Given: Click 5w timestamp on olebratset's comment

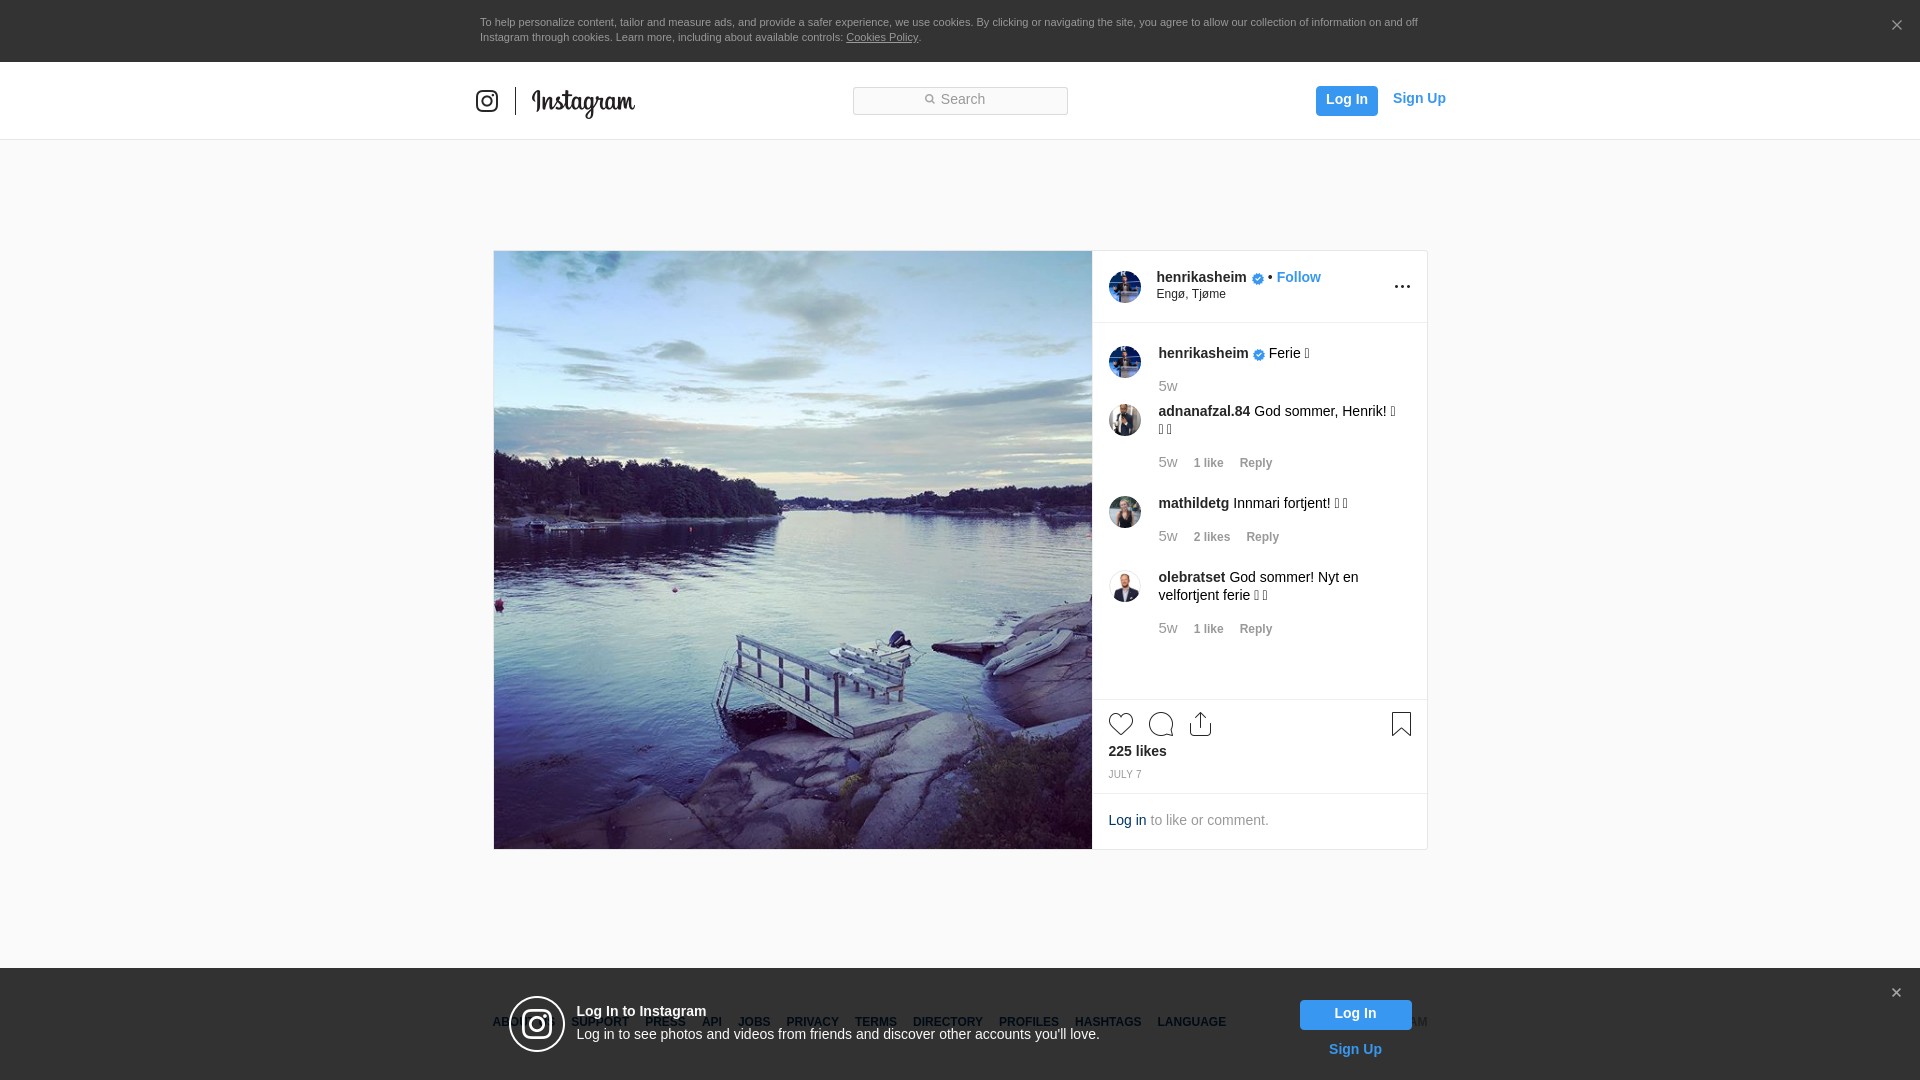Looking at the screenshot, I should [x=1168, y=628].
